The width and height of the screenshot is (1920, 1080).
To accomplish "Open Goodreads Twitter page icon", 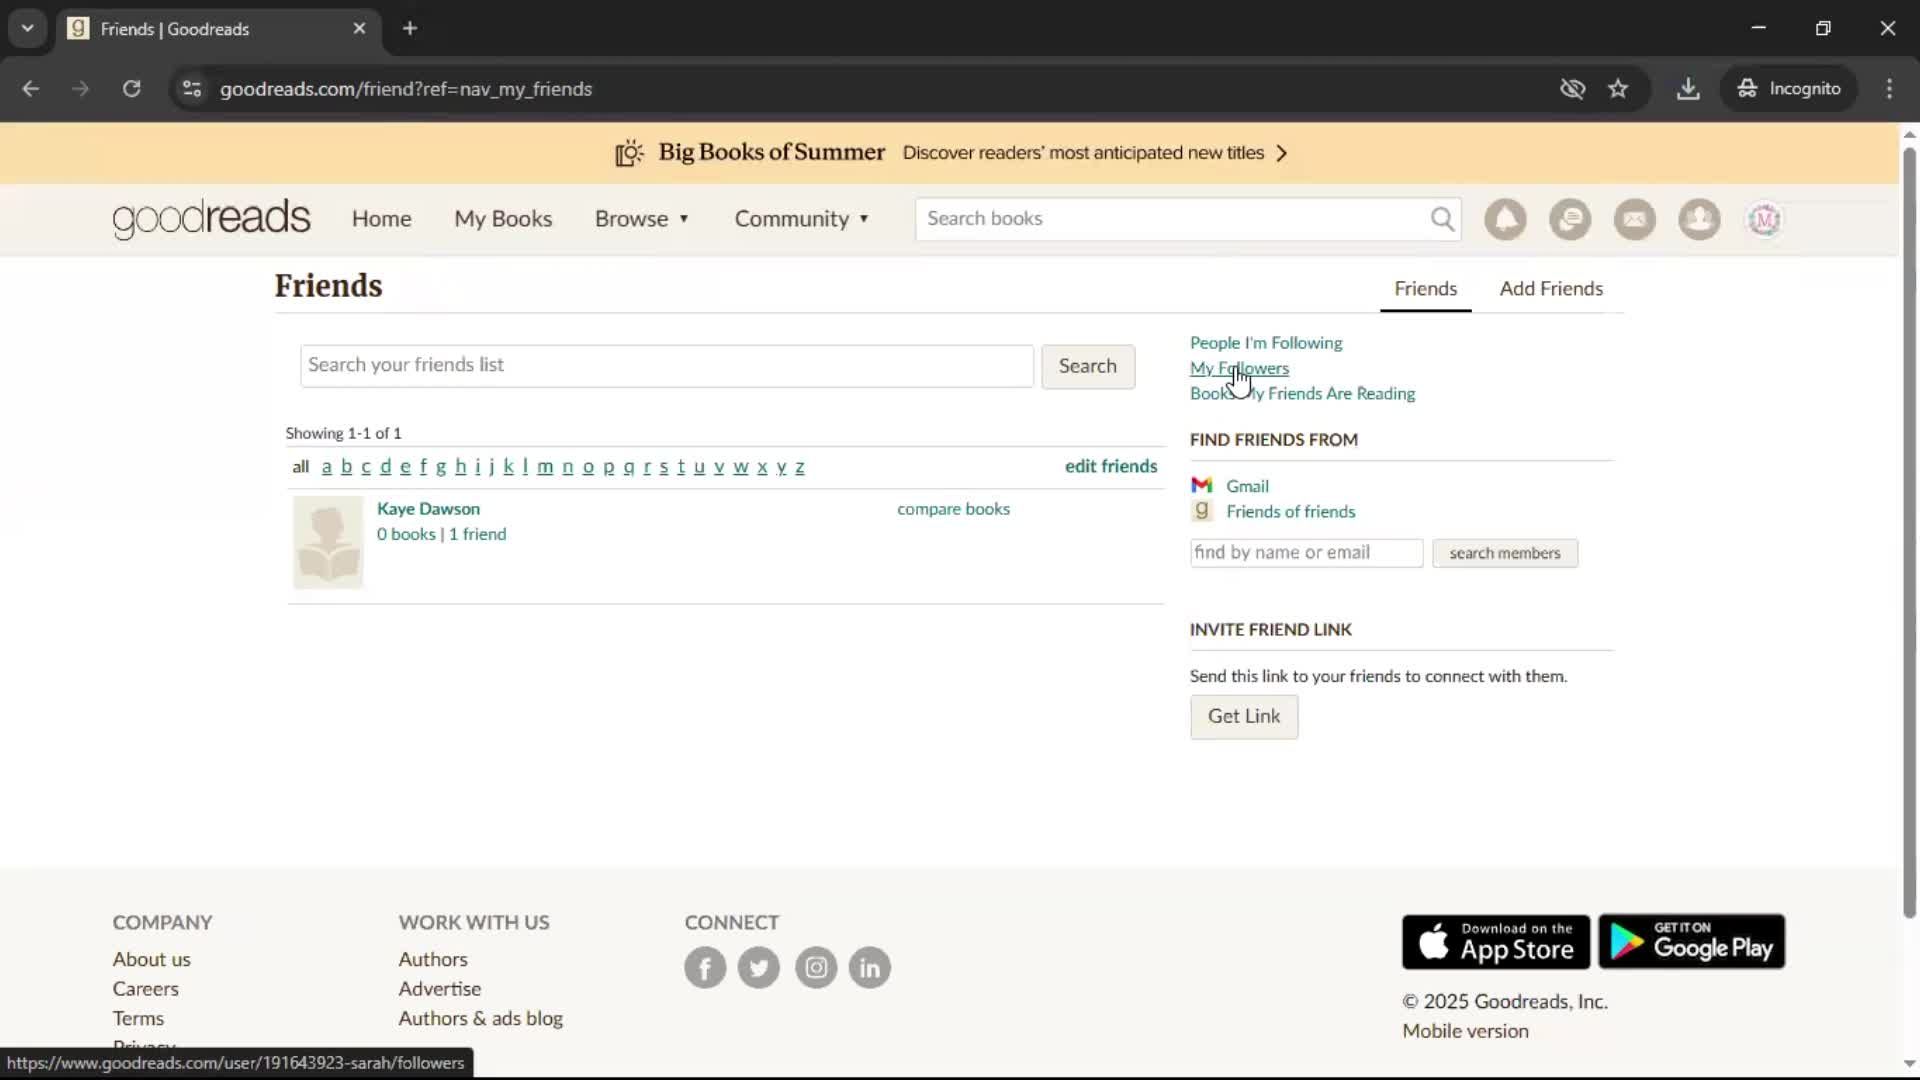I will [x=759, y=968].
